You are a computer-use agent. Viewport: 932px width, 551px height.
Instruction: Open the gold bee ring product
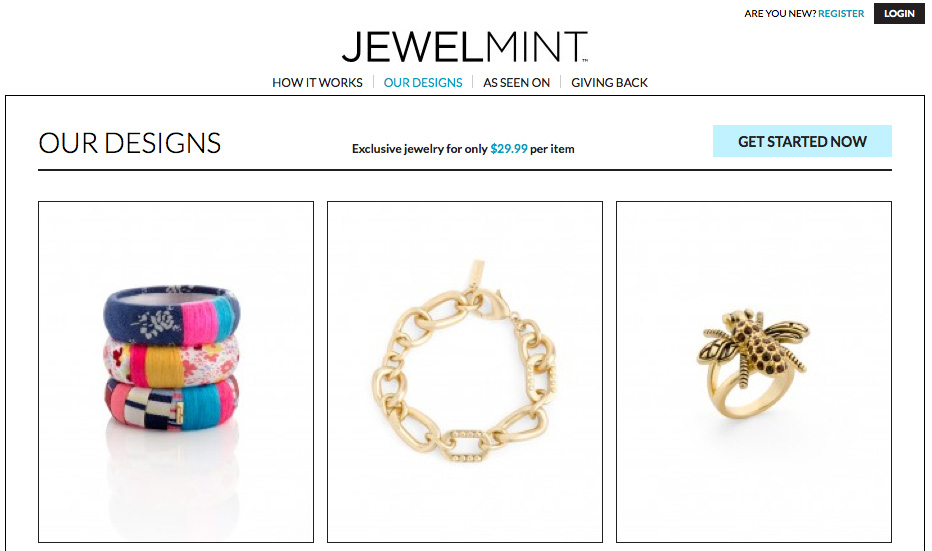(754, 371)
